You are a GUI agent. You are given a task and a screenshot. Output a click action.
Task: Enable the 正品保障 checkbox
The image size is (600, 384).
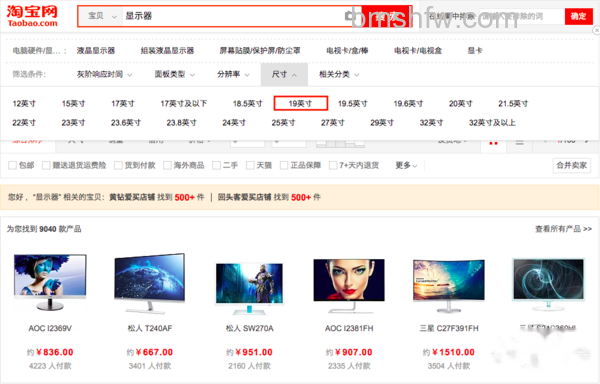coord(284,165)
